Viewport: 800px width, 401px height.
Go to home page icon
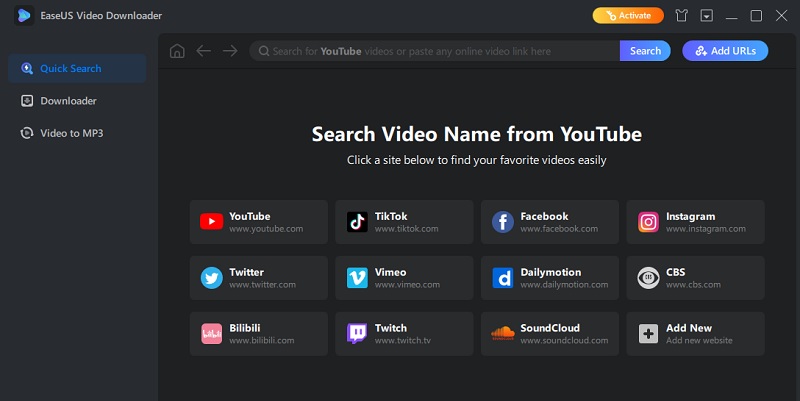177,51
